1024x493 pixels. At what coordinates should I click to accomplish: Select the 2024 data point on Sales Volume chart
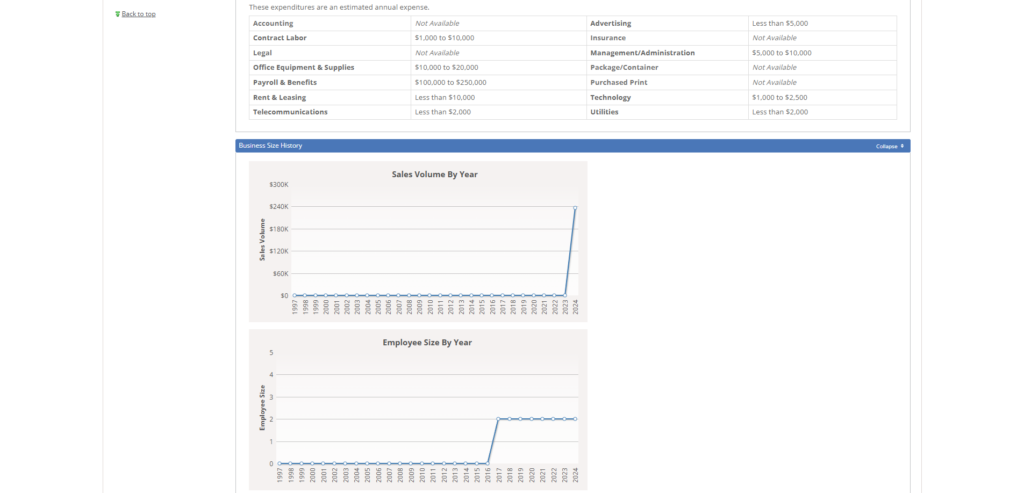pyautogui.click(x=575, y=208)
